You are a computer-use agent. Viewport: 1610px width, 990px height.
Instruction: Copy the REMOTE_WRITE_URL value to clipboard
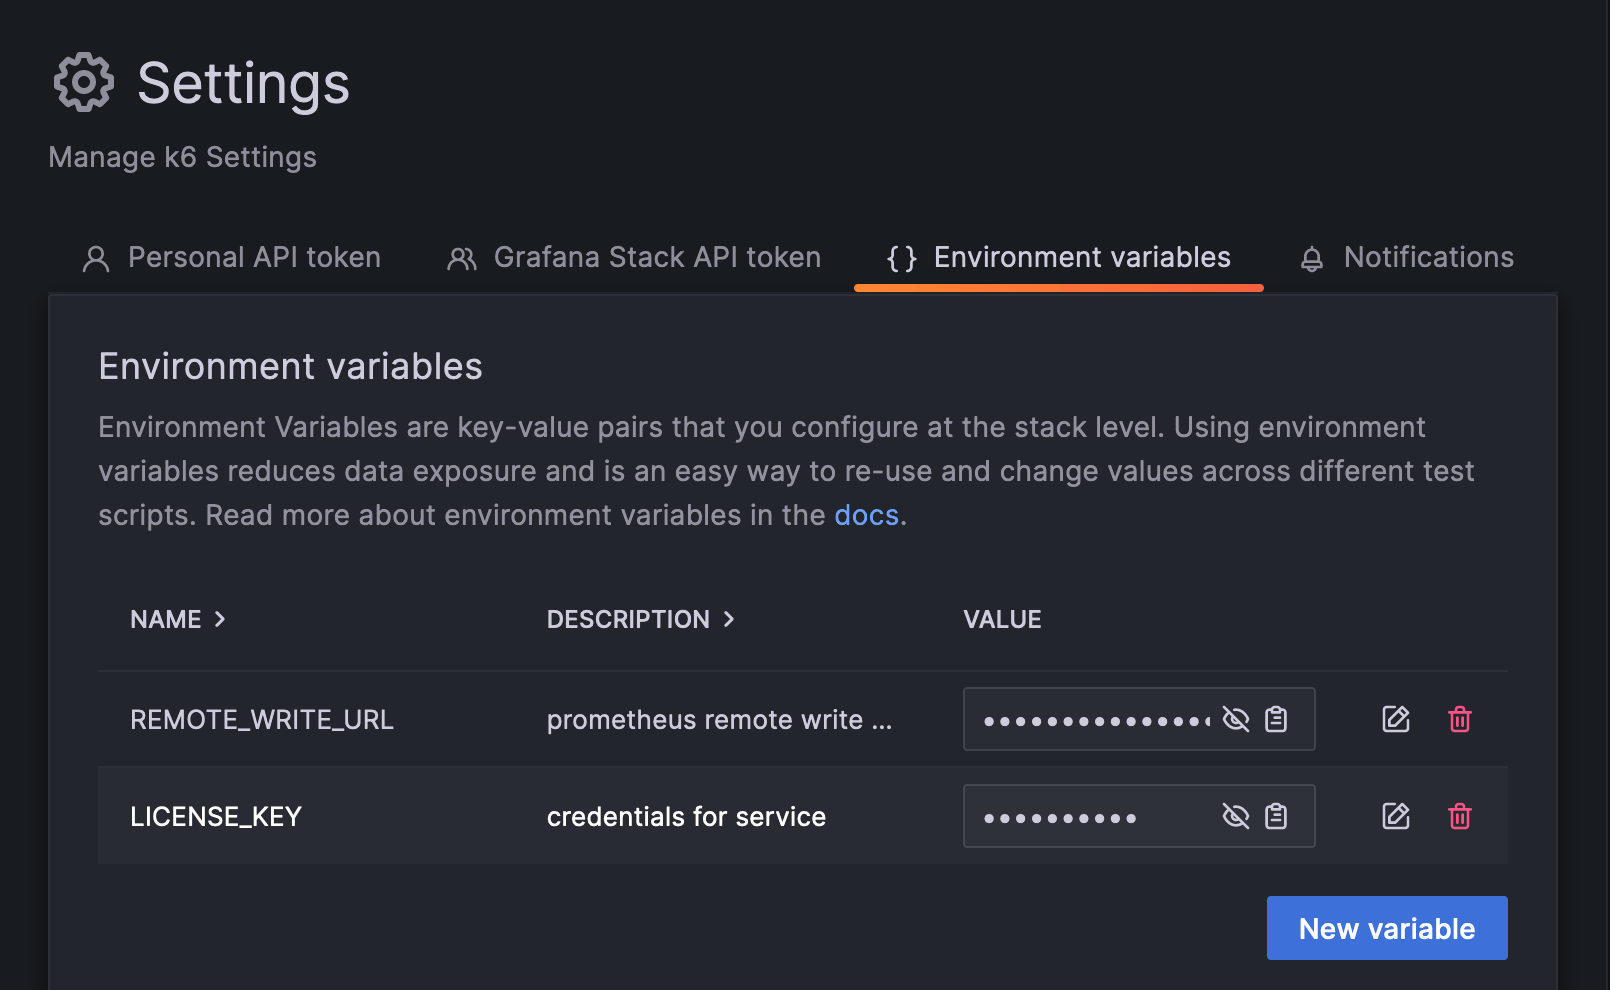pos(1277,719)
